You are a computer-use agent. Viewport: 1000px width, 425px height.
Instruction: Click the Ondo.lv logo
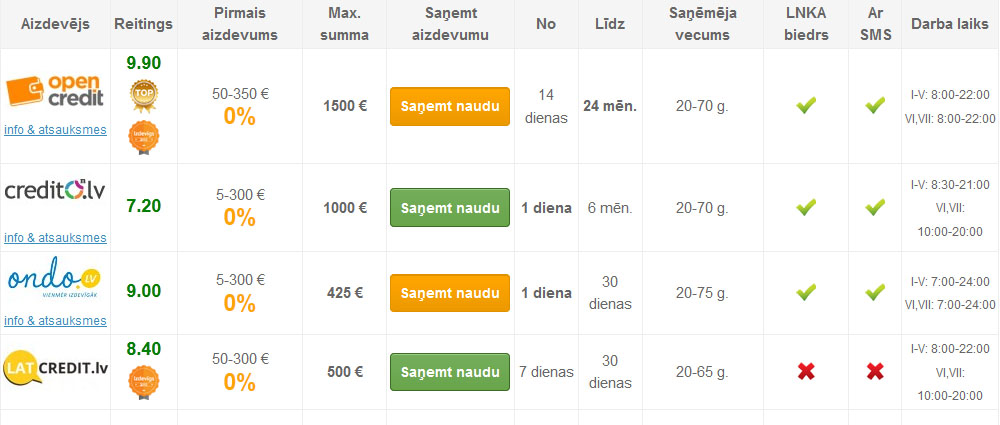(55, 278)
